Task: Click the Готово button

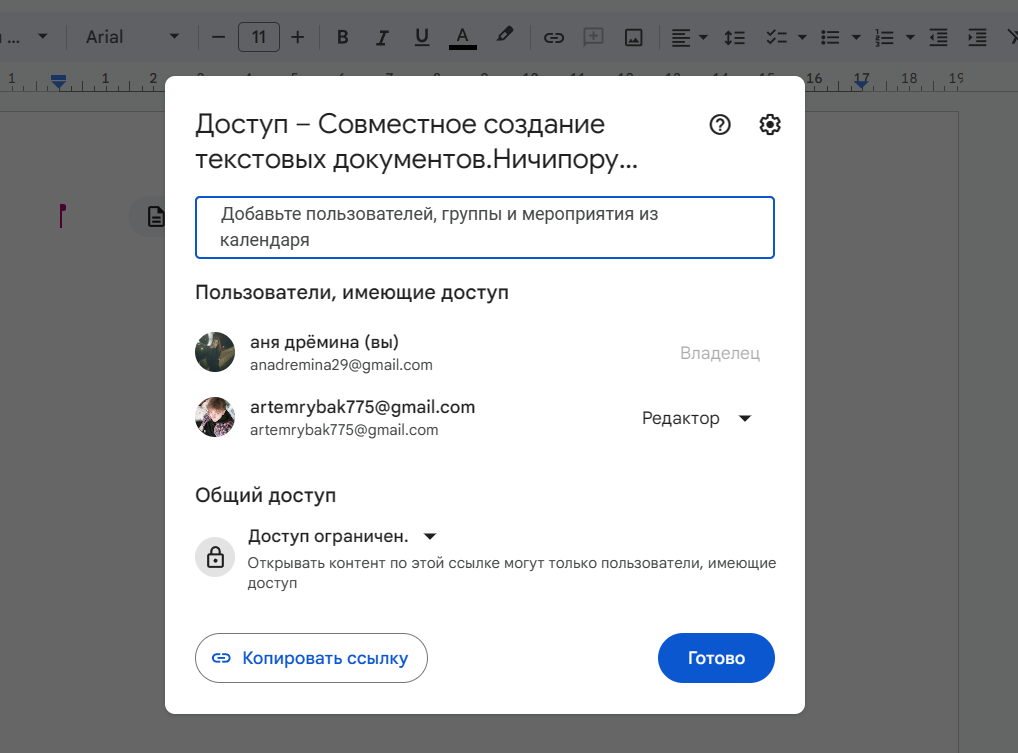Action: coord(716,658)
